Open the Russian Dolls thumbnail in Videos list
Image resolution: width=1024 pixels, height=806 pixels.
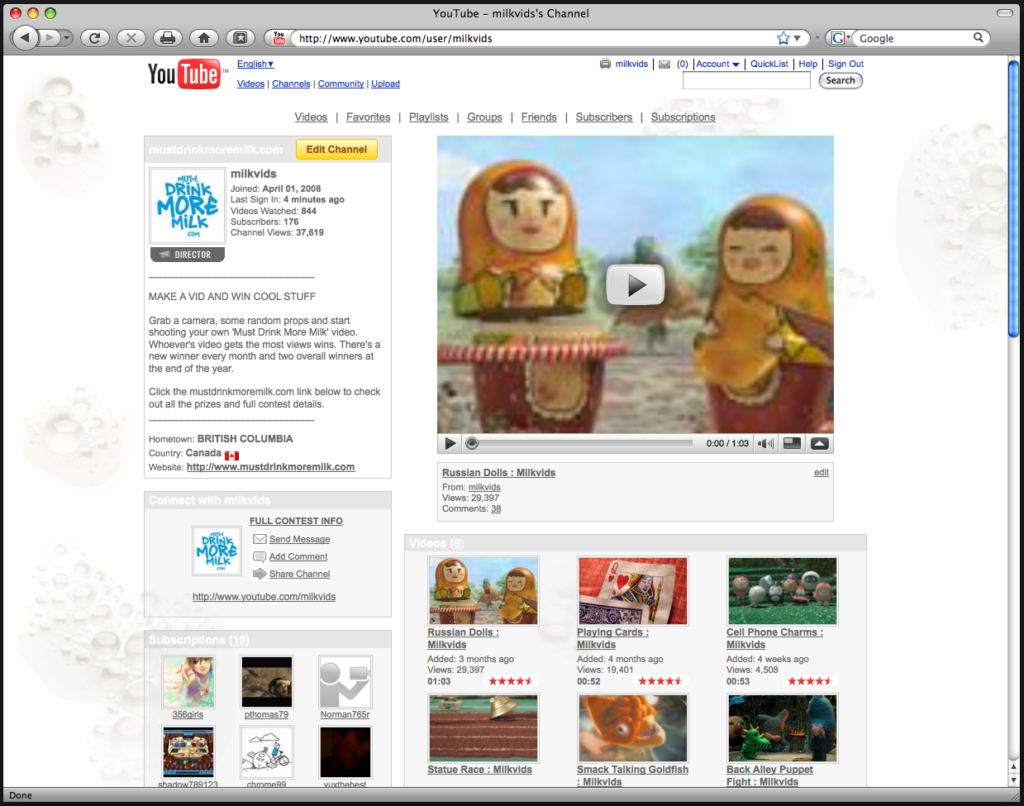[483, 590]
